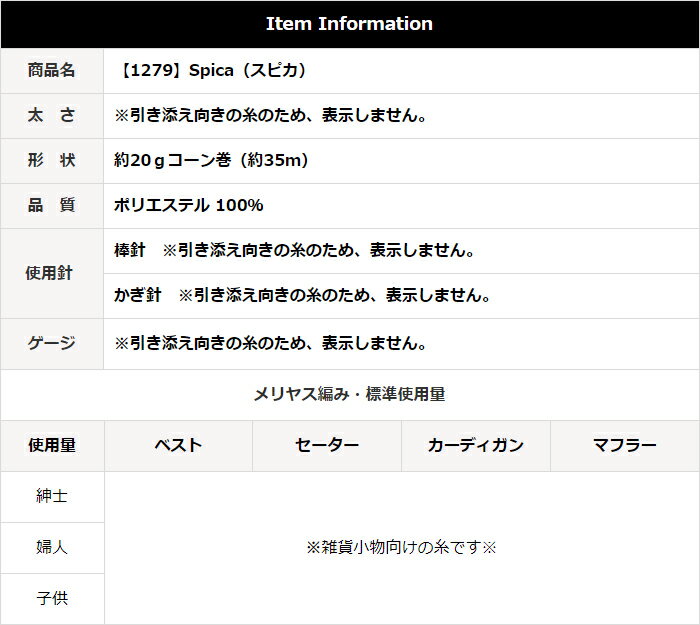Screen dimensions: 700x625
Task: Click the かぎ針 hook row text
Action: (x=303, y=296)
